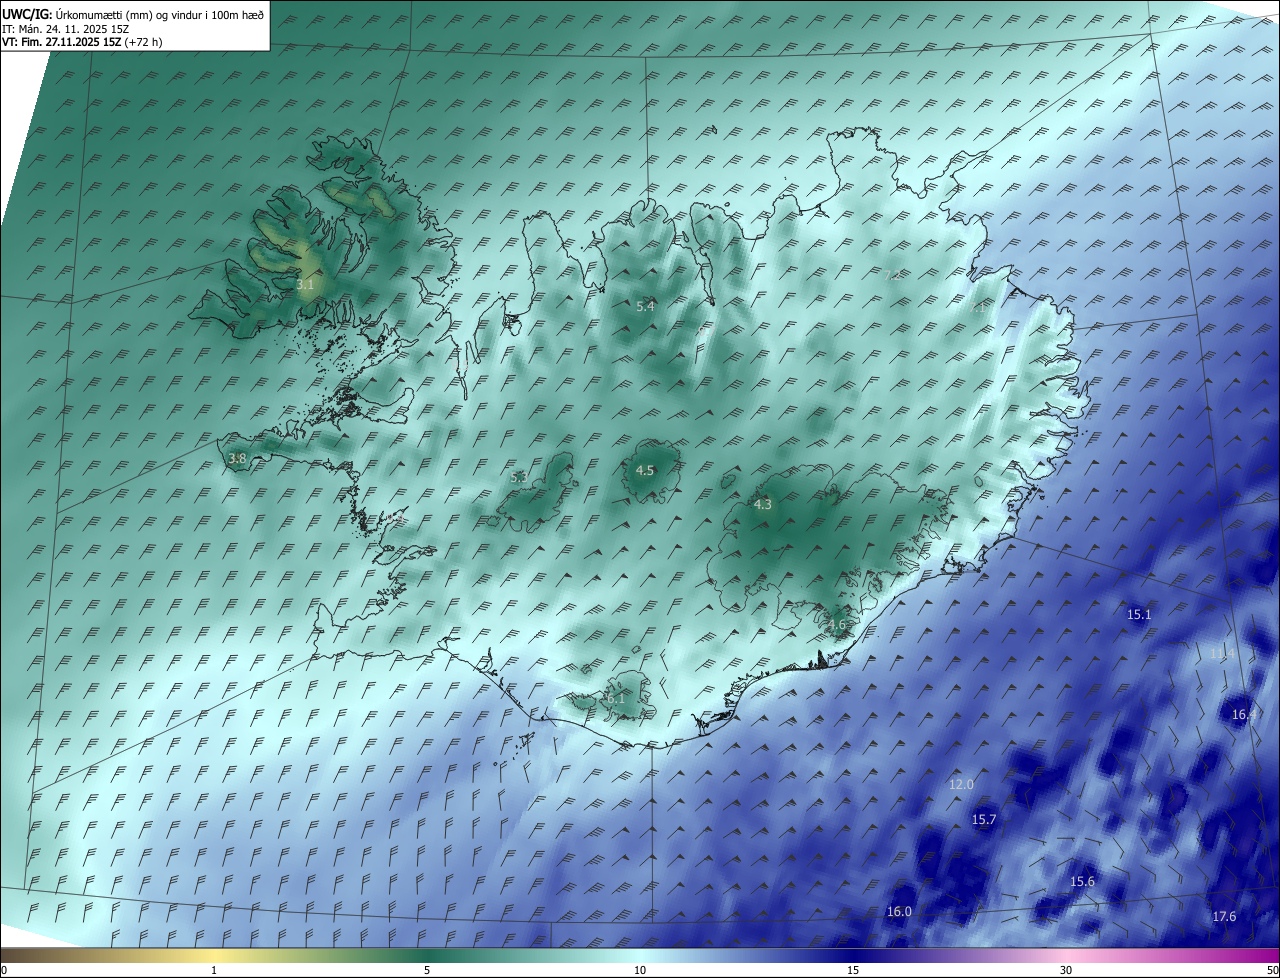The image size is (1280, 978).
Task: Select the 16.4 value in dark blue cell
Action: [x=1244, y=715]
